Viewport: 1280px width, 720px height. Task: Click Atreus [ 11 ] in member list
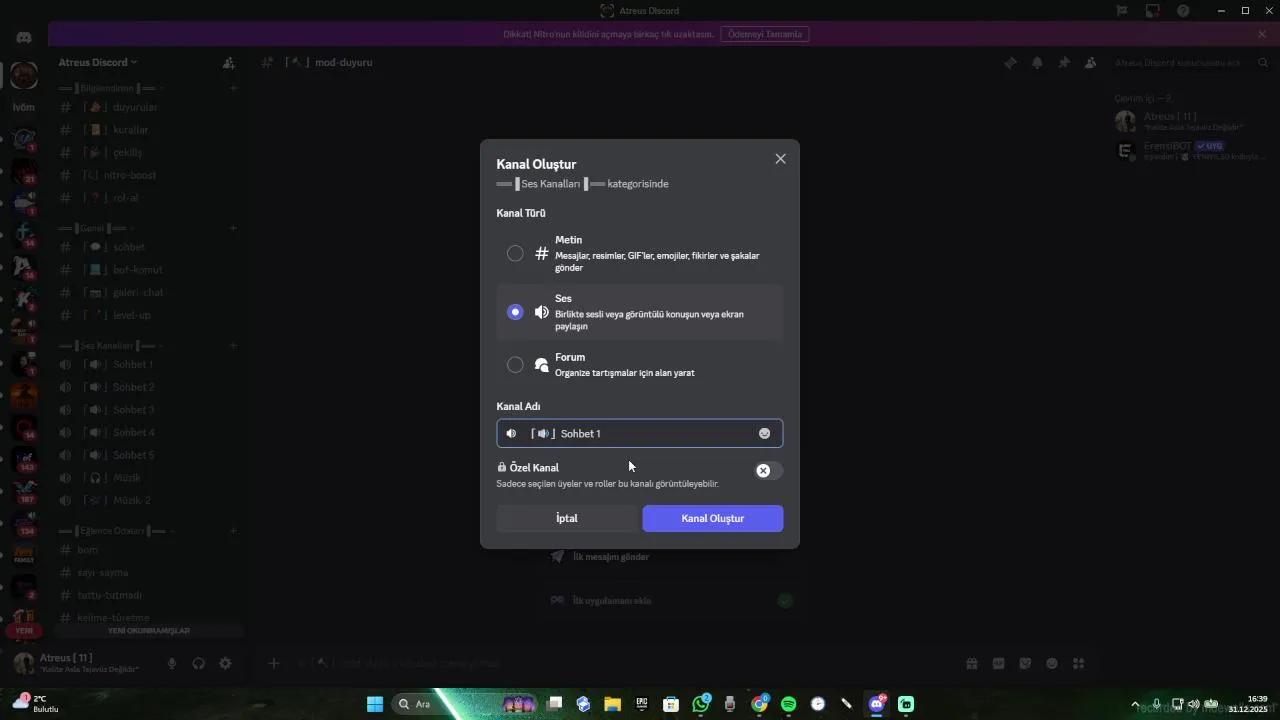1190,121
